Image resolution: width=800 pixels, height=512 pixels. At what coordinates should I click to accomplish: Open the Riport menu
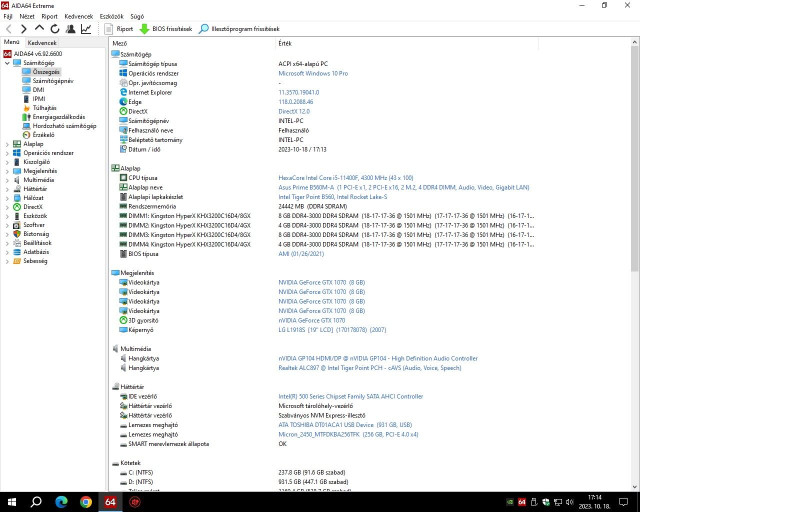click(x=49, y=16)
